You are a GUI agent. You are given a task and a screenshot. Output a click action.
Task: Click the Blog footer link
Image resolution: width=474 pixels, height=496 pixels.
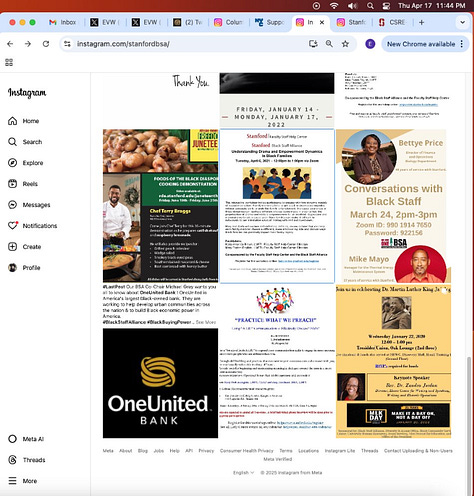(143, 451)
